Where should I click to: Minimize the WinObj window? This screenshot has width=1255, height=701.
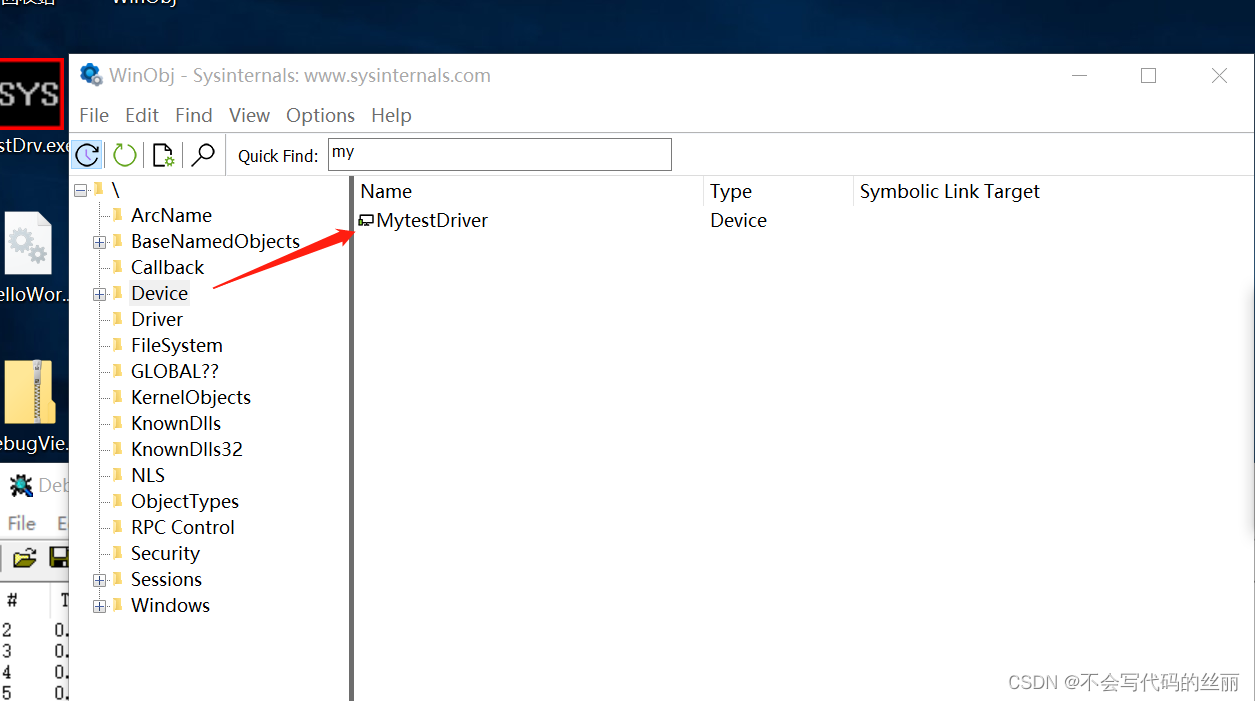[1079, 75]
